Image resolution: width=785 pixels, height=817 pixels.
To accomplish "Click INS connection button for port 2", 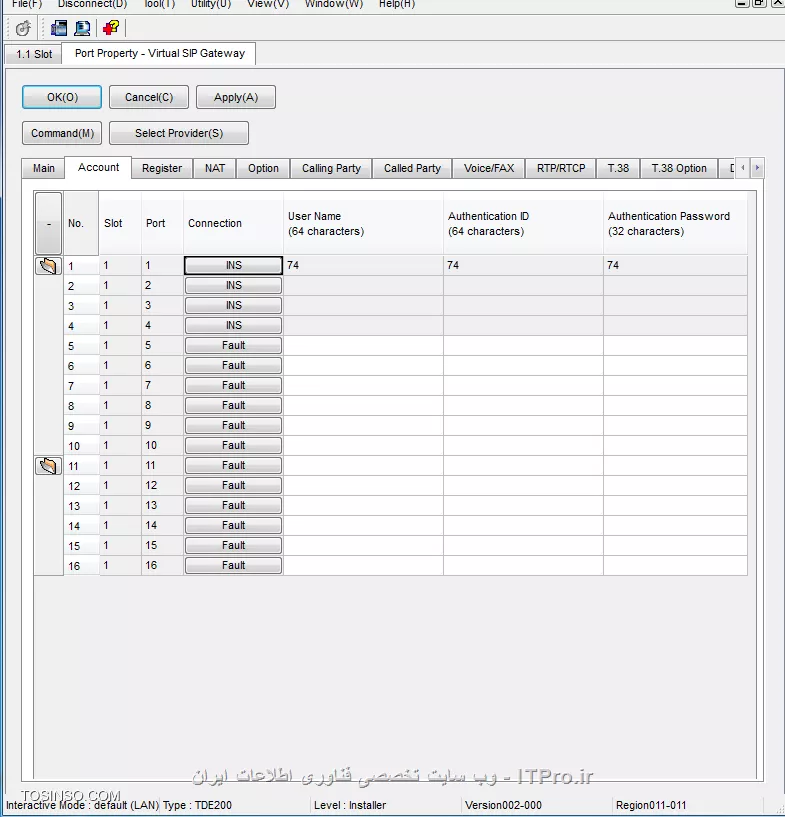I will (233, 286).
